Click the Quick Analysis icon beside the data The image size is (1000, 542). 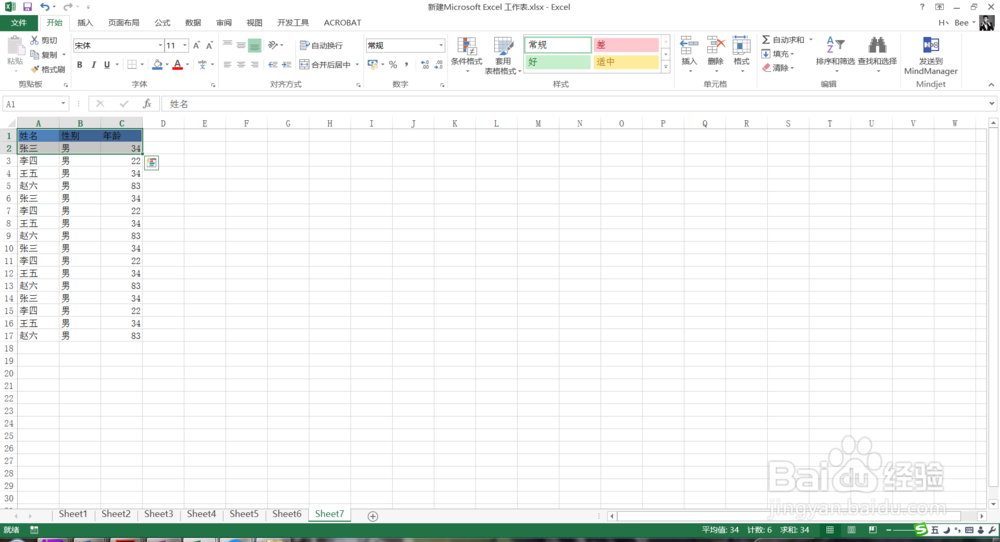151,163
